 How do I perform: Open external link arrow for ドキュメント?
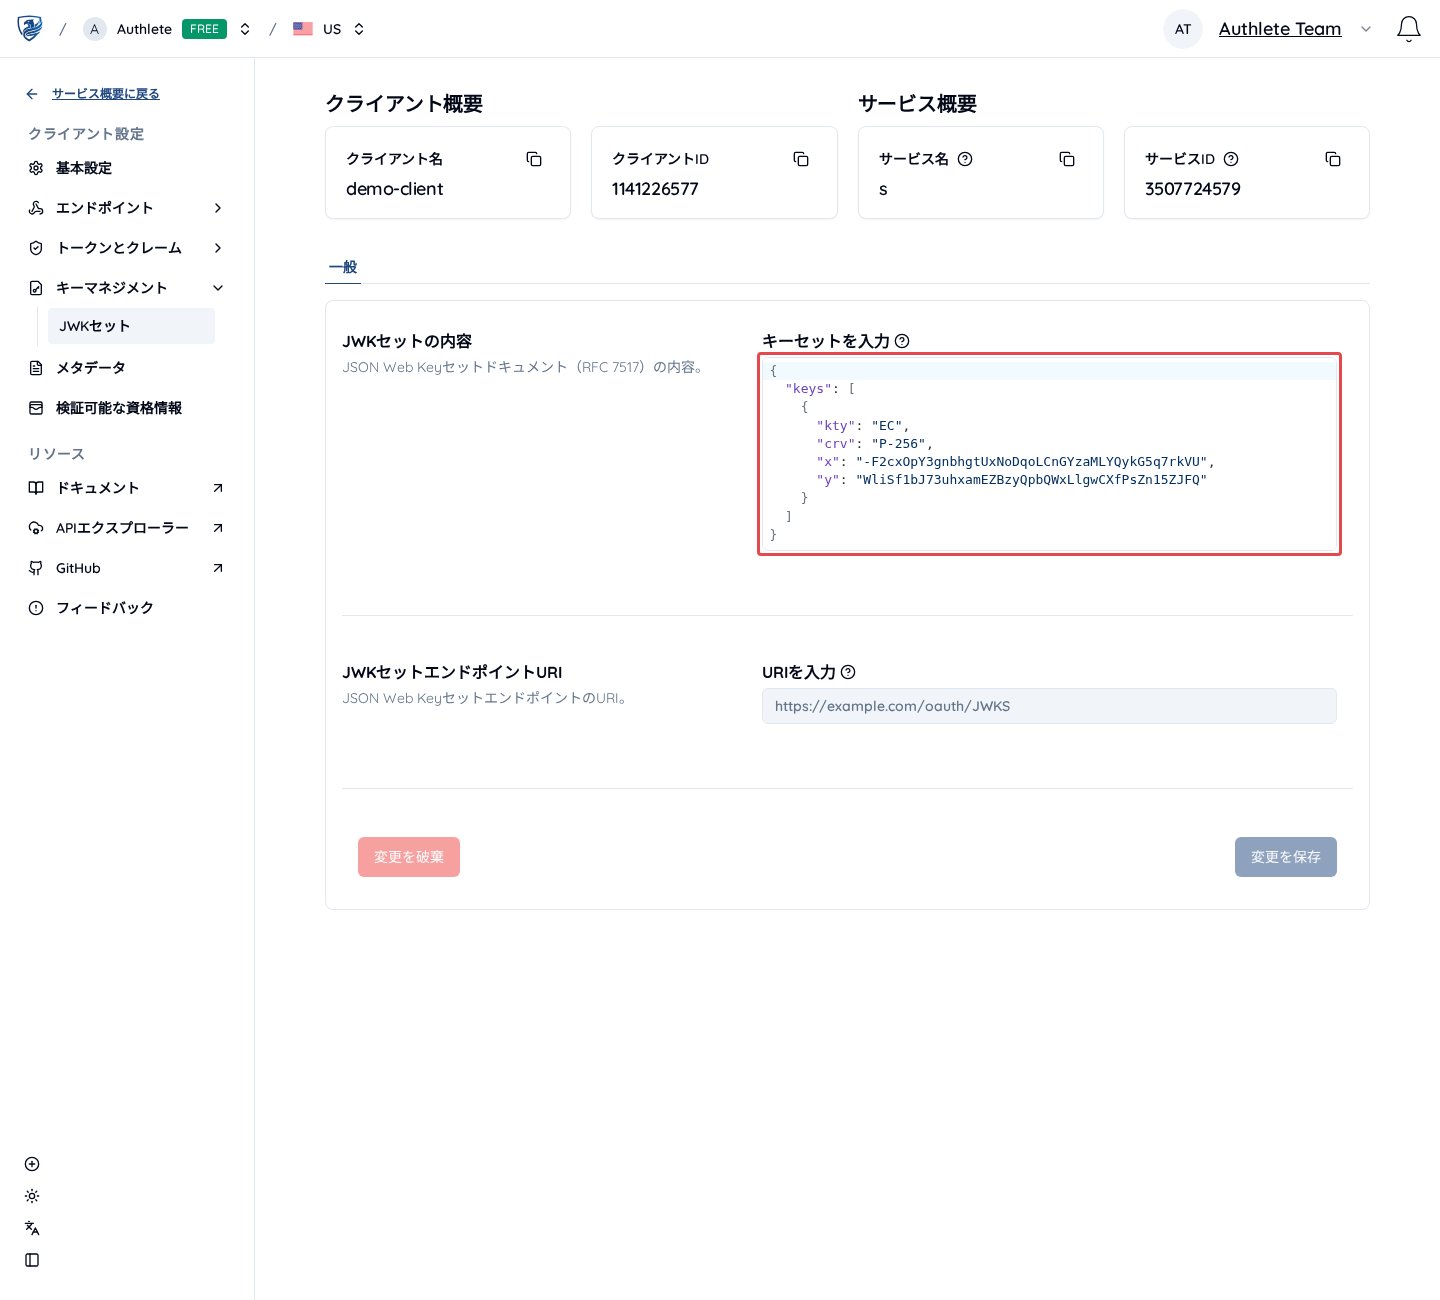point(218,488)
